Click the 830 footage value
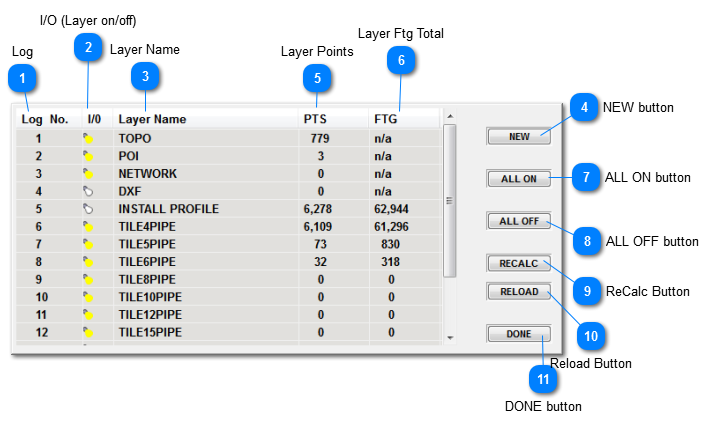715x430 pixels. click(x=391, y=244)
